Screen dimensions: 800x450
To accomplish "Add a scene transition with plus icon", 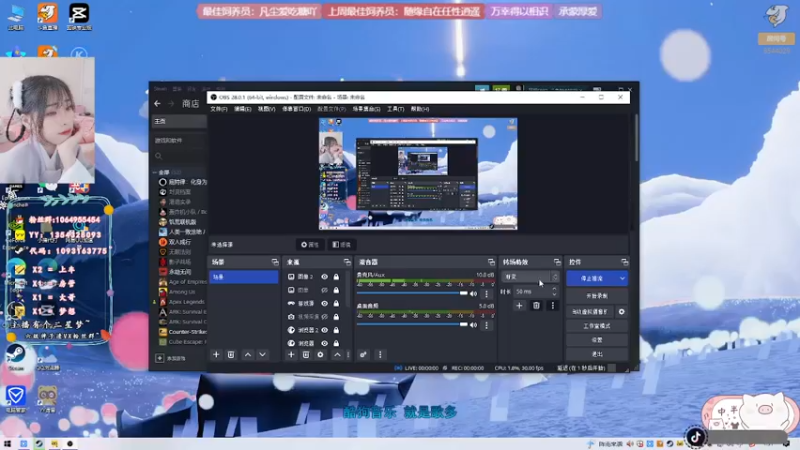I will [x=519, y=306].
